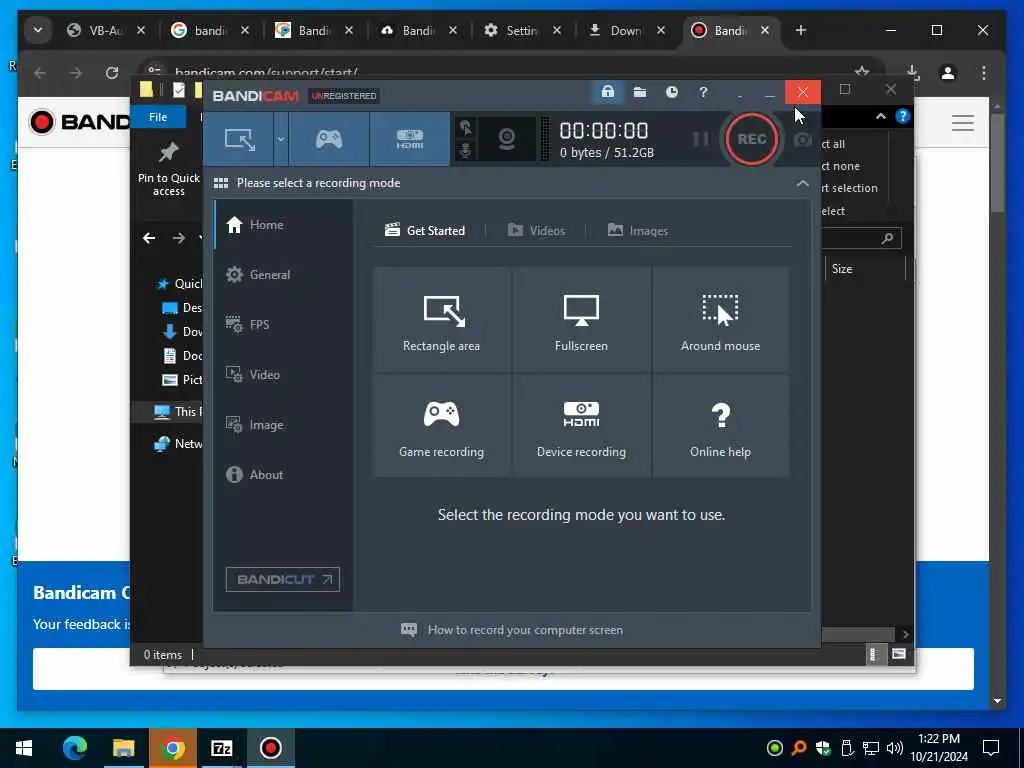The image size is (1024, 768).
Task: Take a screenshot with the camera icon
Action: click(x=803, y=140)
